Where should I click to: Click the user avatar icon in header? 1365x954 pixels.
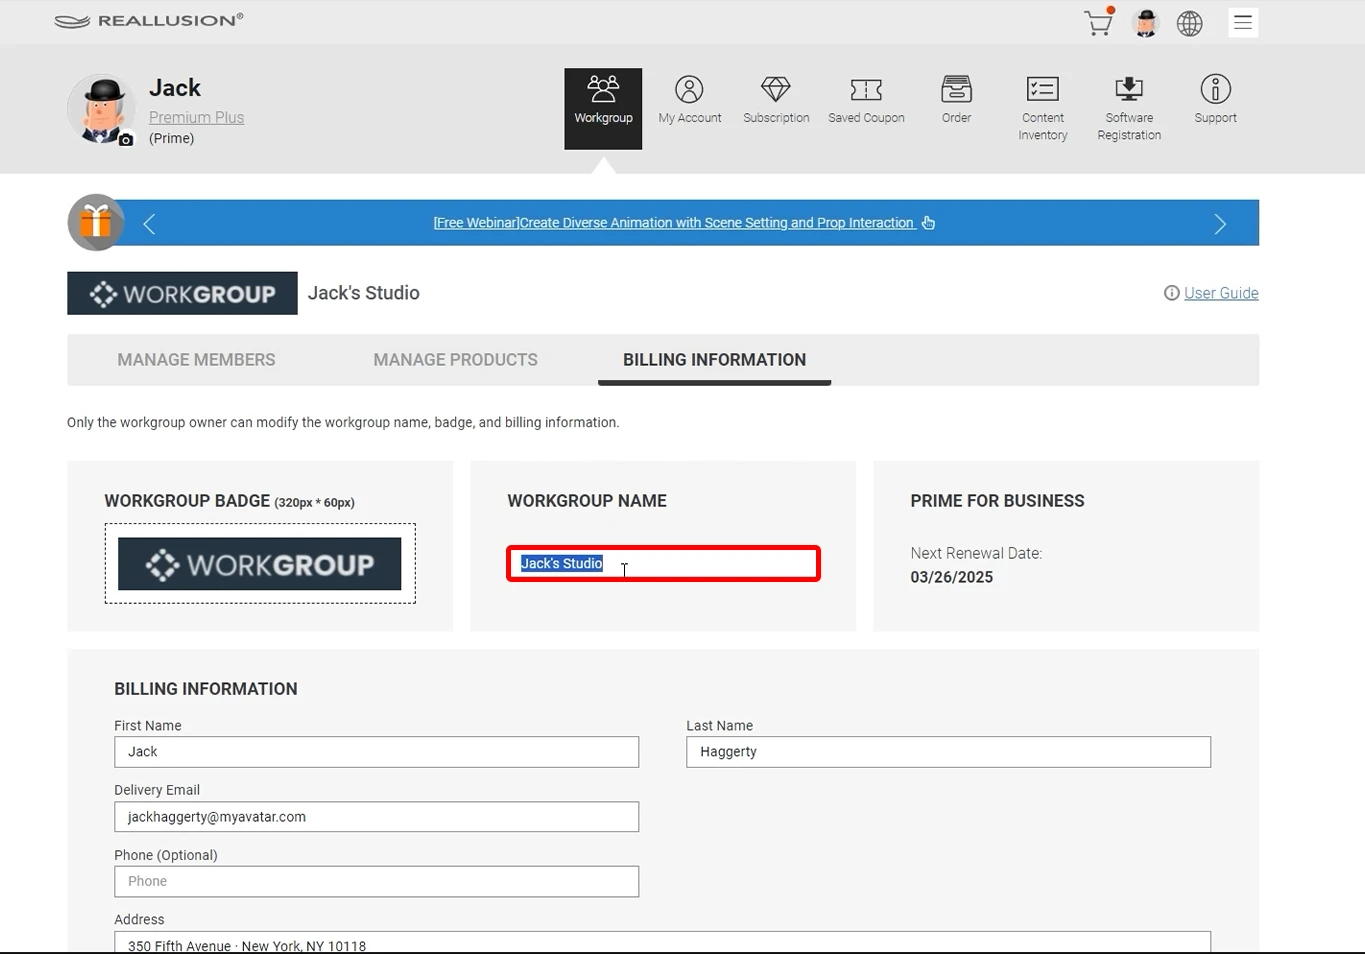tap(1146, 23)
